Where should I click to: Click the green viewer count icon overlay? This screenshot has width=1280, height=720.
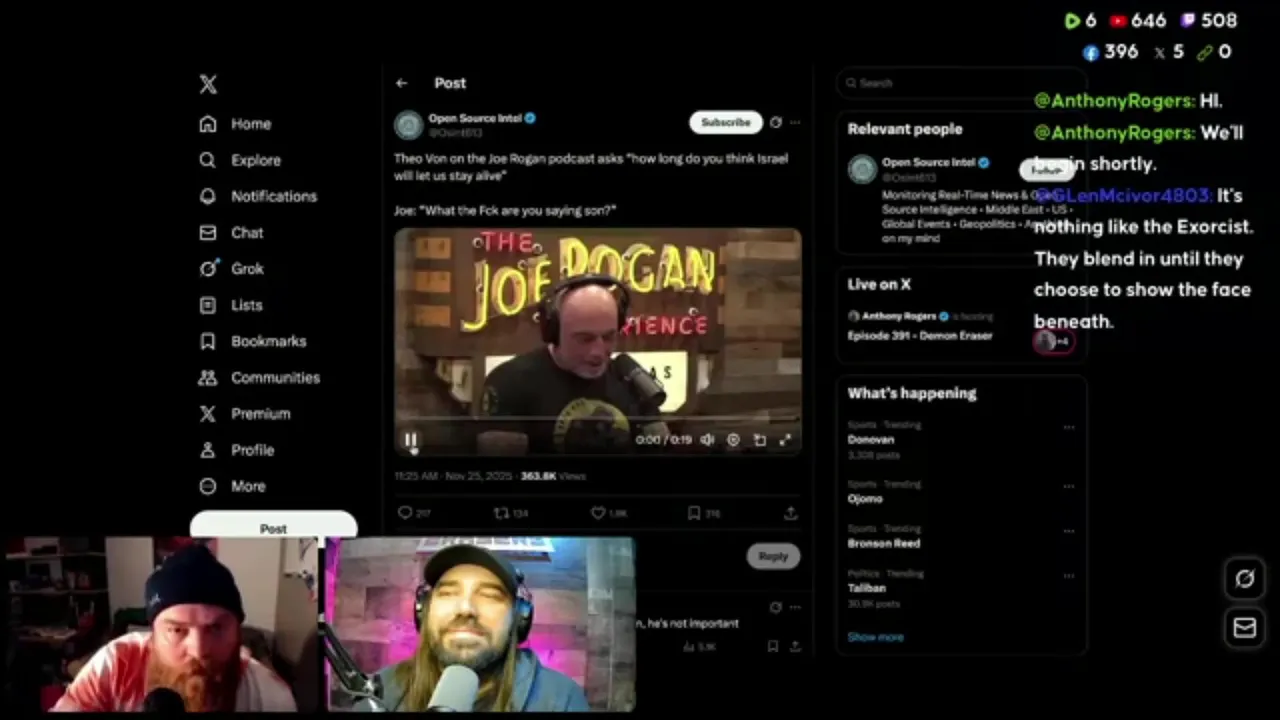tap(1072, 21)
